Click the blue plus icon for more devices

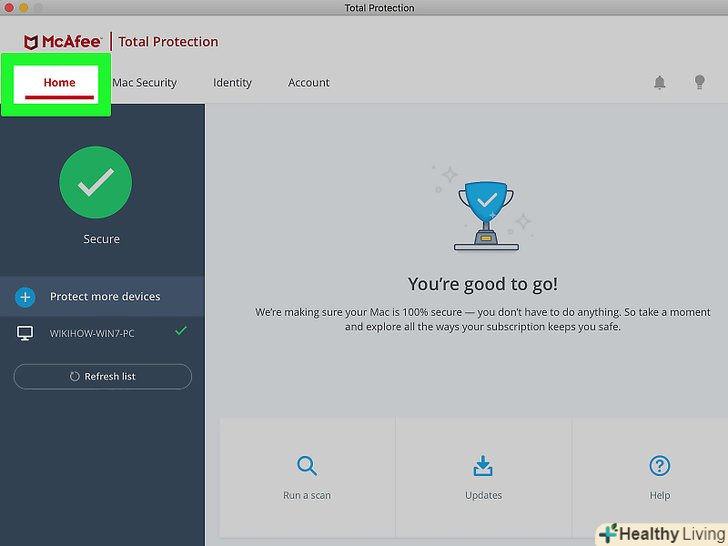[25, 297]
